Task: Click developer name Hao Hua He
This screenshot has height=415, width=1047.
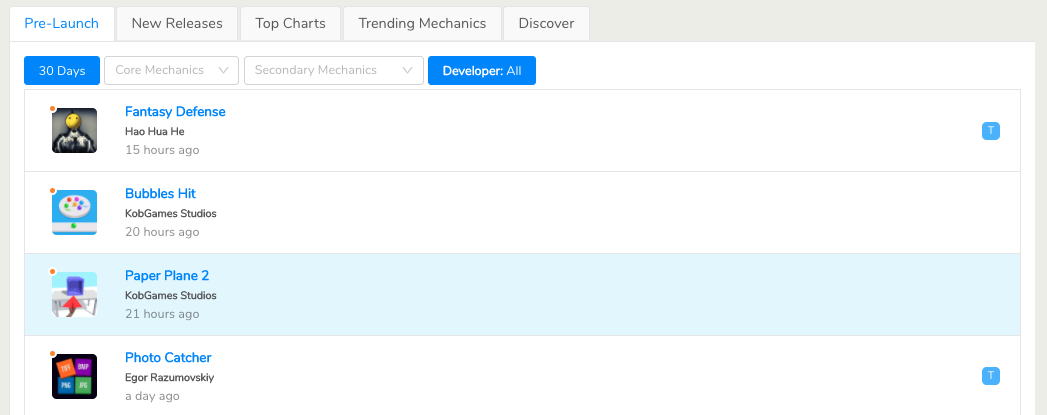Action: point(155,131)
